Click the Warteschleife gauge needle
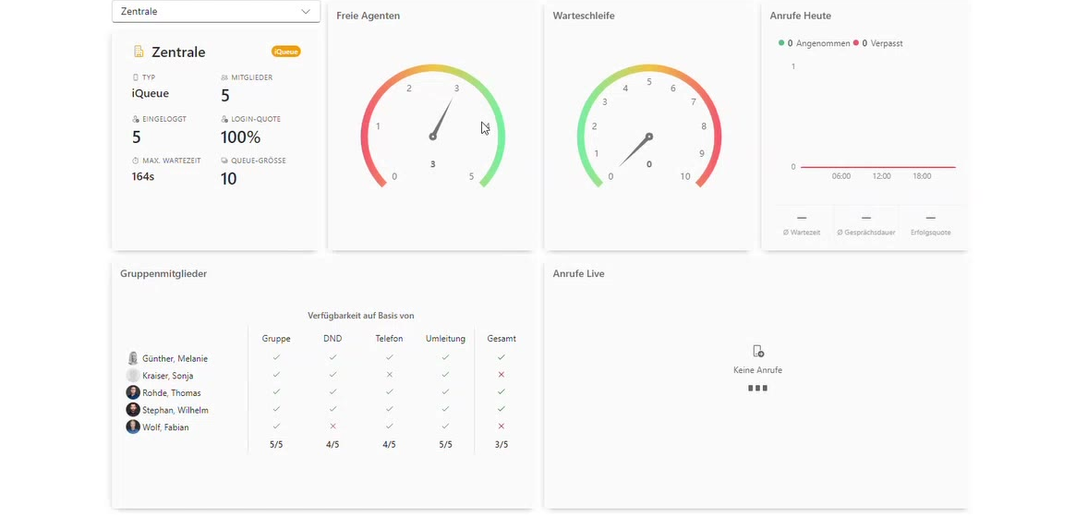Image resolution: width=1088 pixels, height=515 pixels. pos(635,150)
